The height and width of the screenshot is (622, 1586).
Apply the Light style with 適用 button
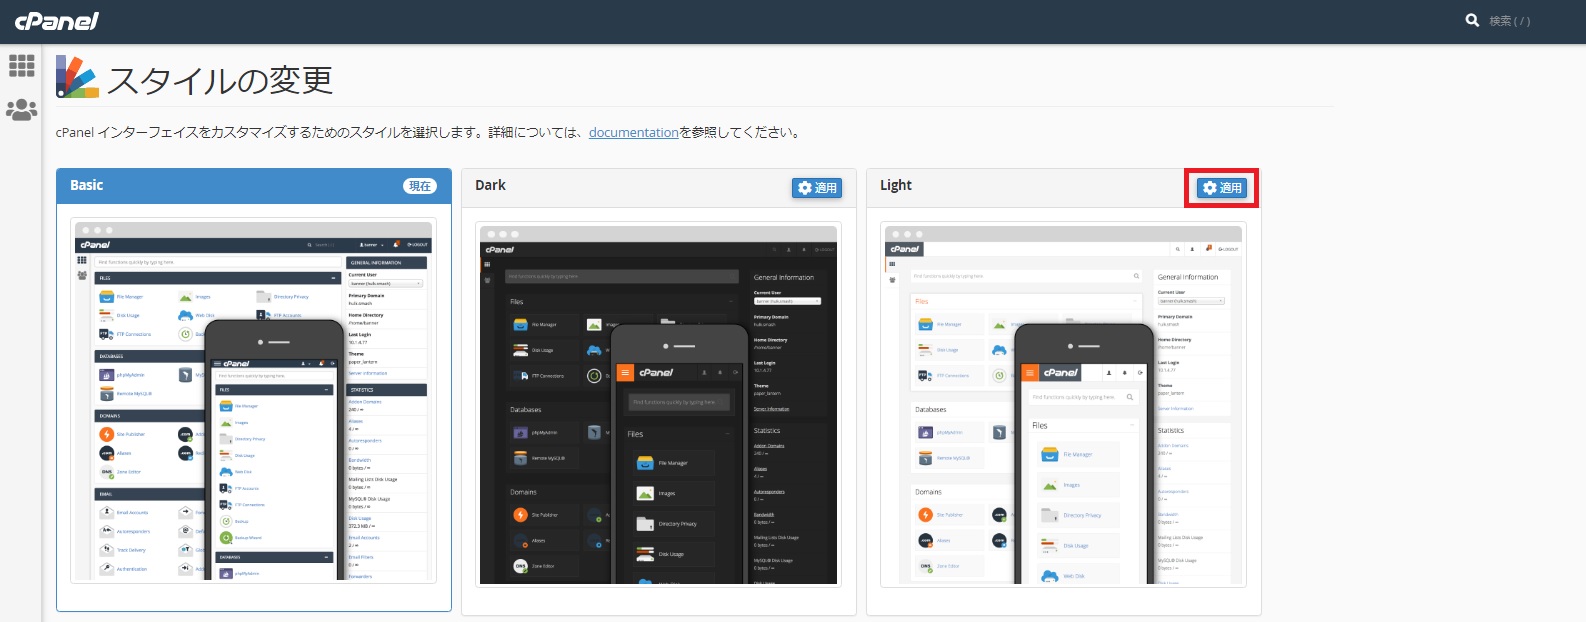1222,188
